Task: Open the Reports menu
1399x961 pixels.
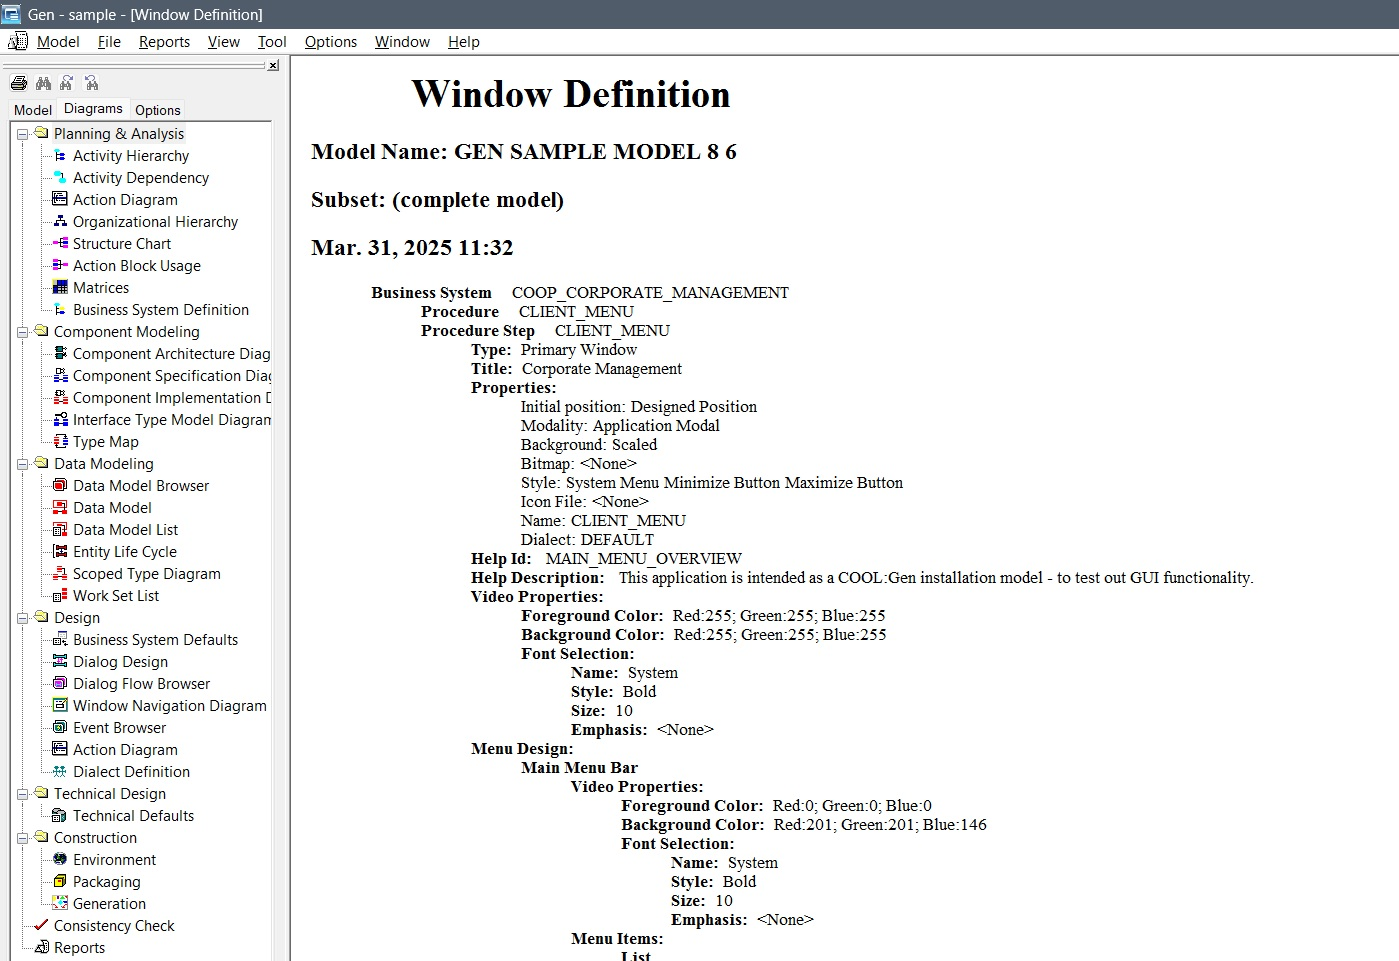Action: coord(164,42)
